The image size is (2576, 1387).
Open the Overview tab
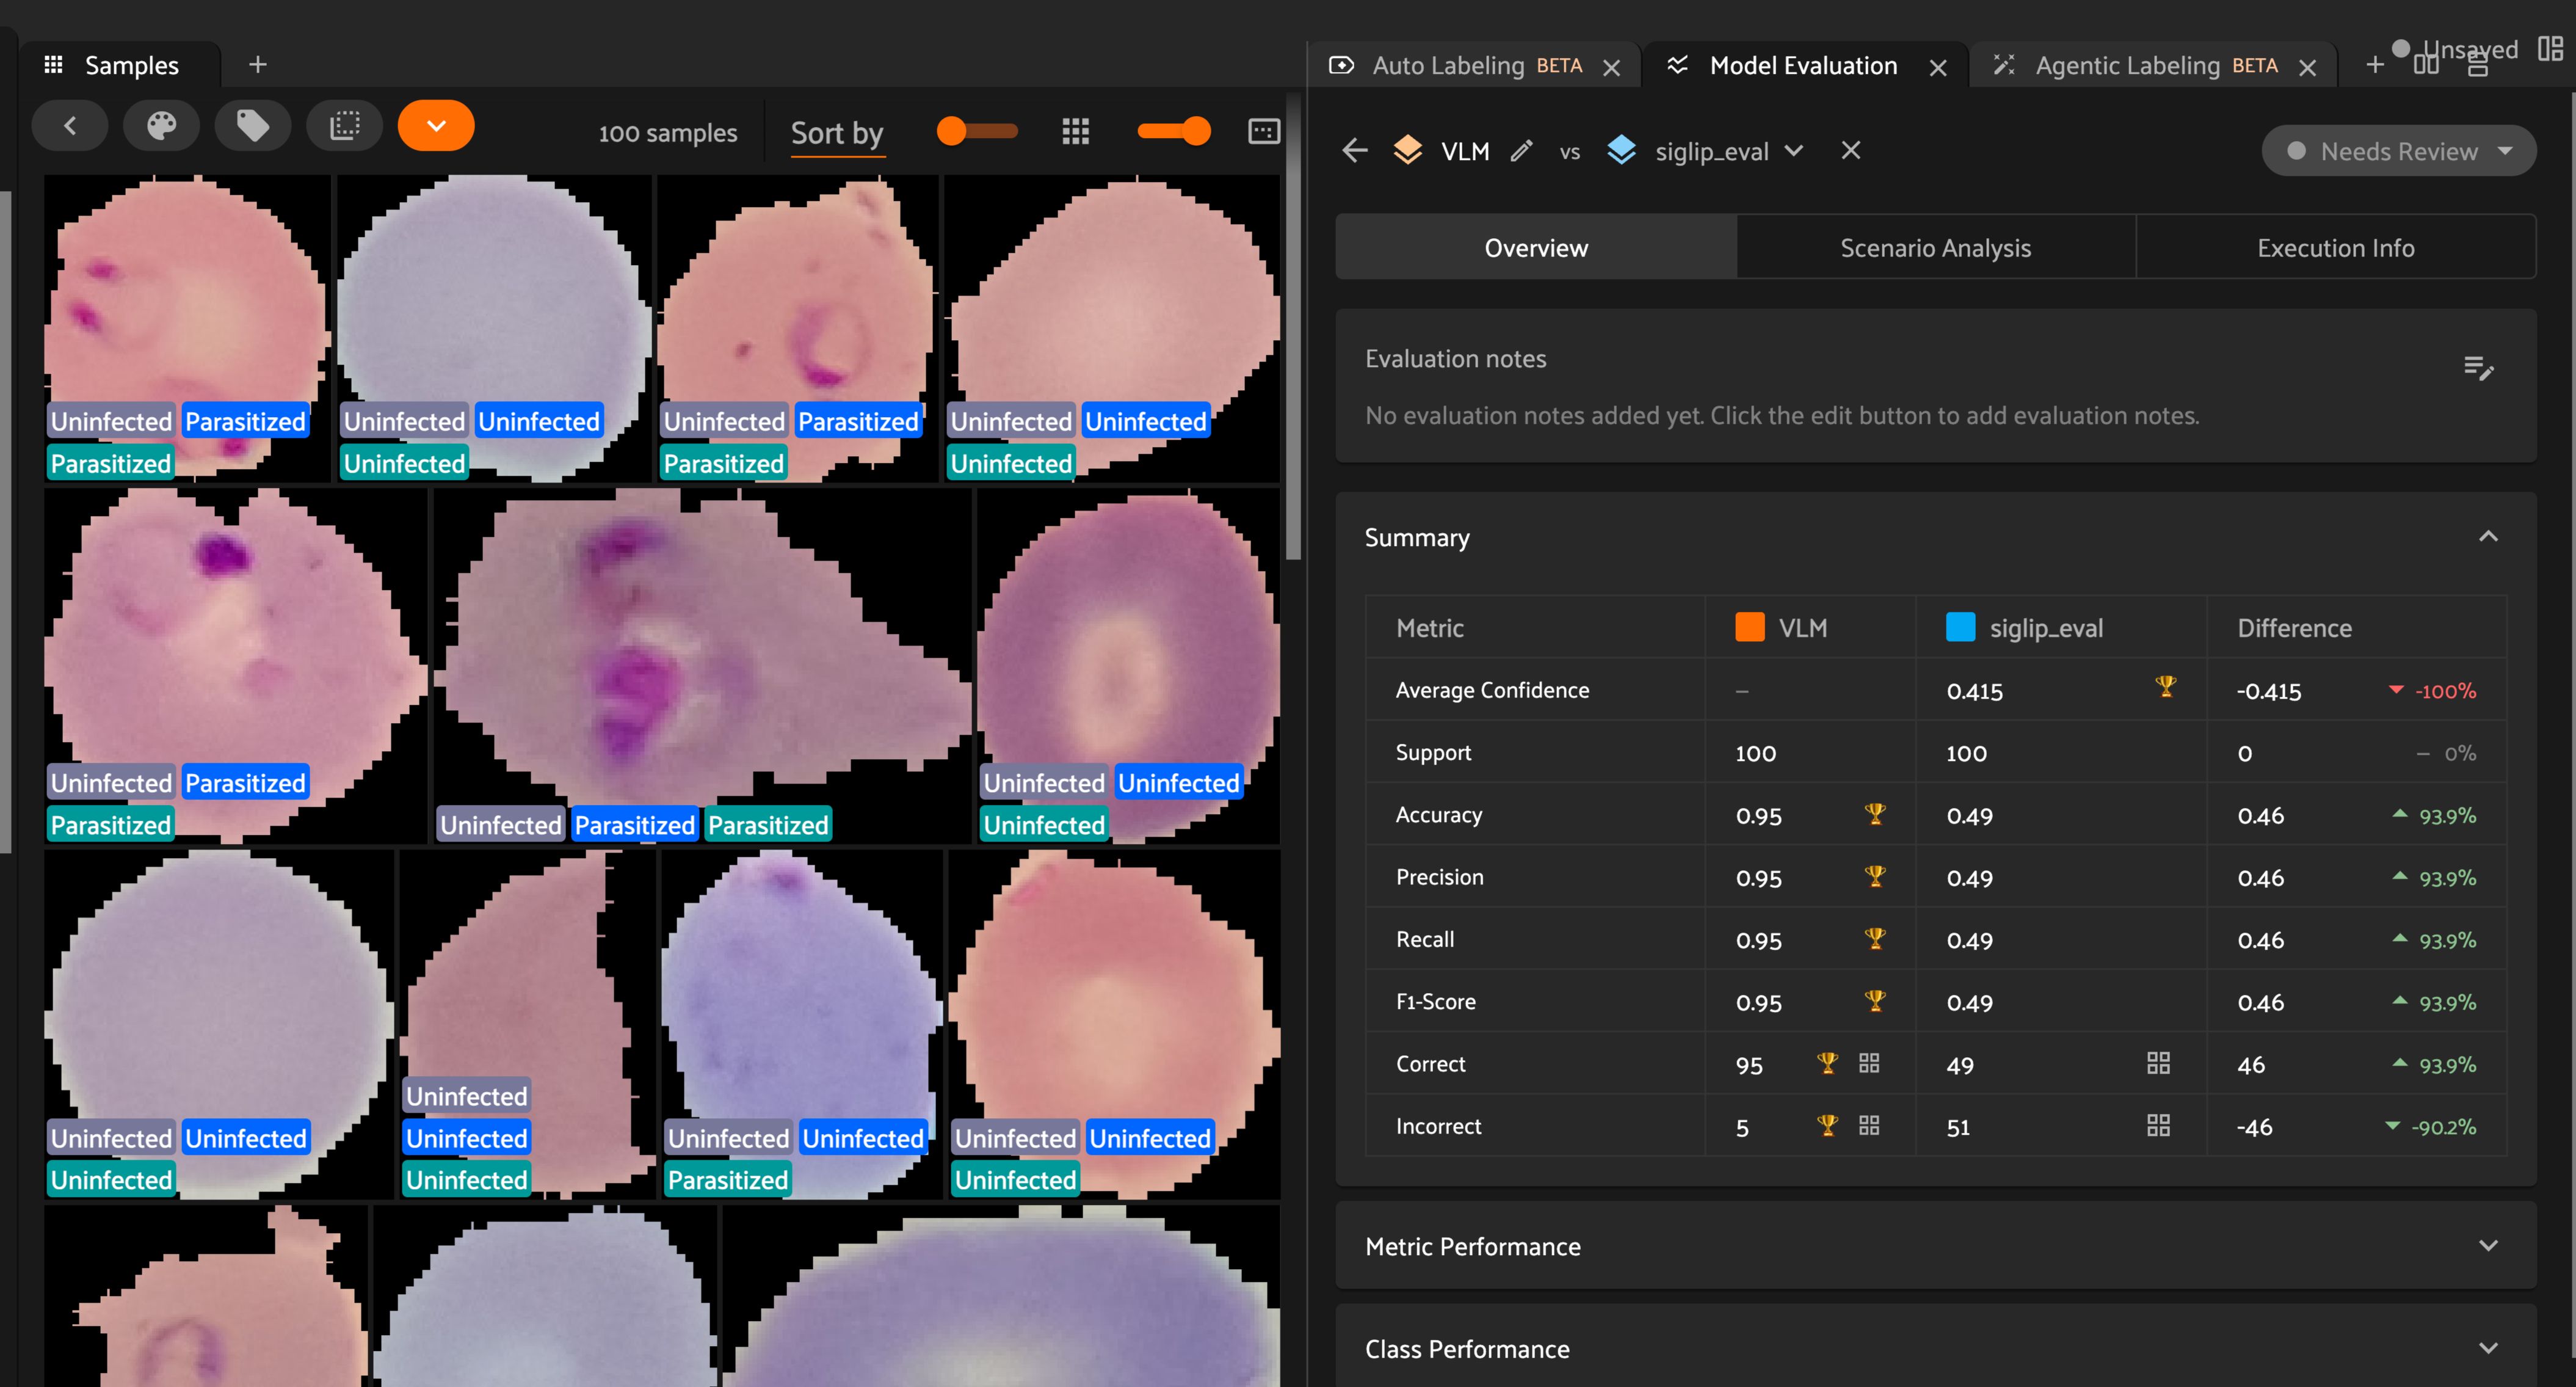coord(1536,248)
